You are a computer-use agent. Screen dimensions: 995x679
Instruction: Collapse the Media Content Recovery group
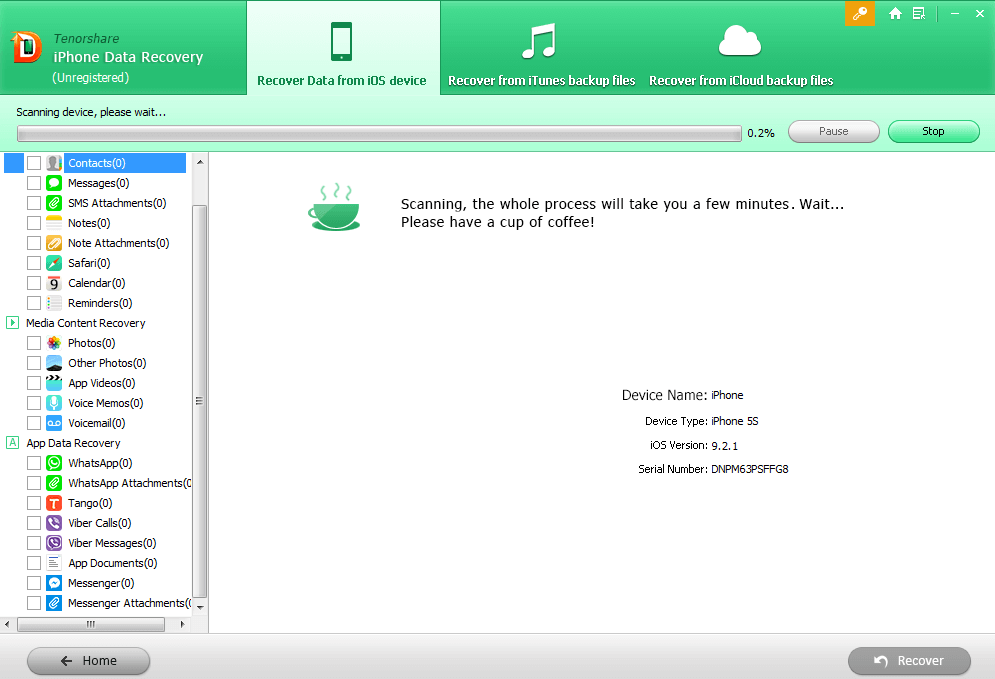[12, 322]
